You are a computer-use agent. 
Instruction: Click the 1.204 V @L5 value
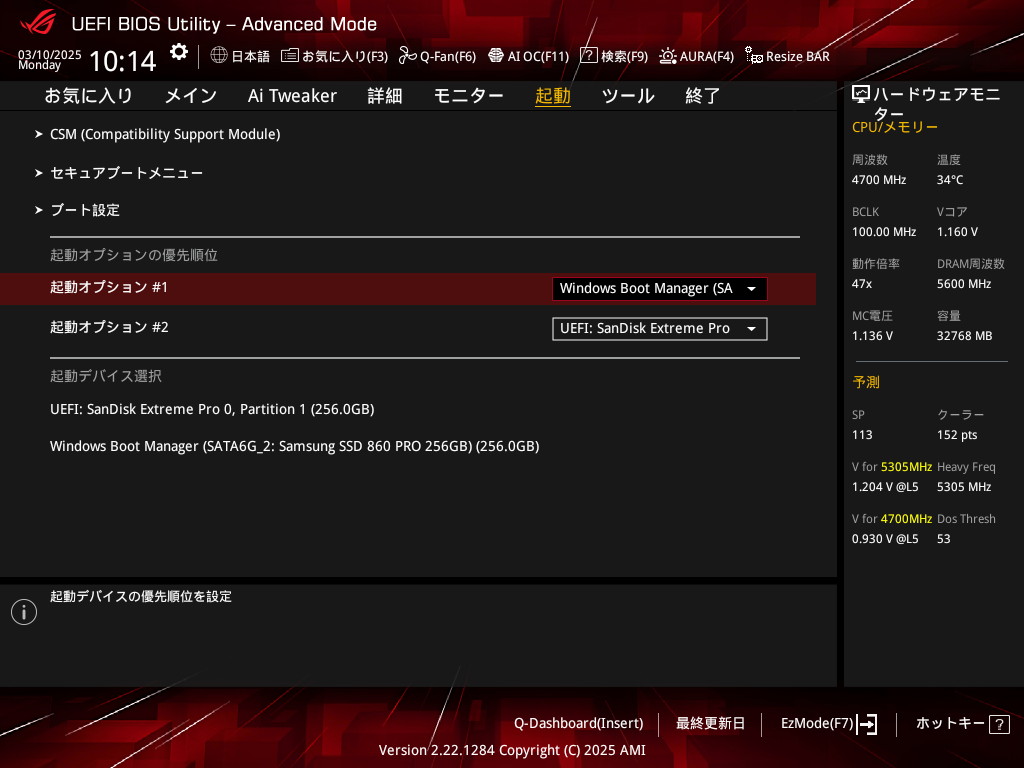pyautogui.click(x=885, y=487)
